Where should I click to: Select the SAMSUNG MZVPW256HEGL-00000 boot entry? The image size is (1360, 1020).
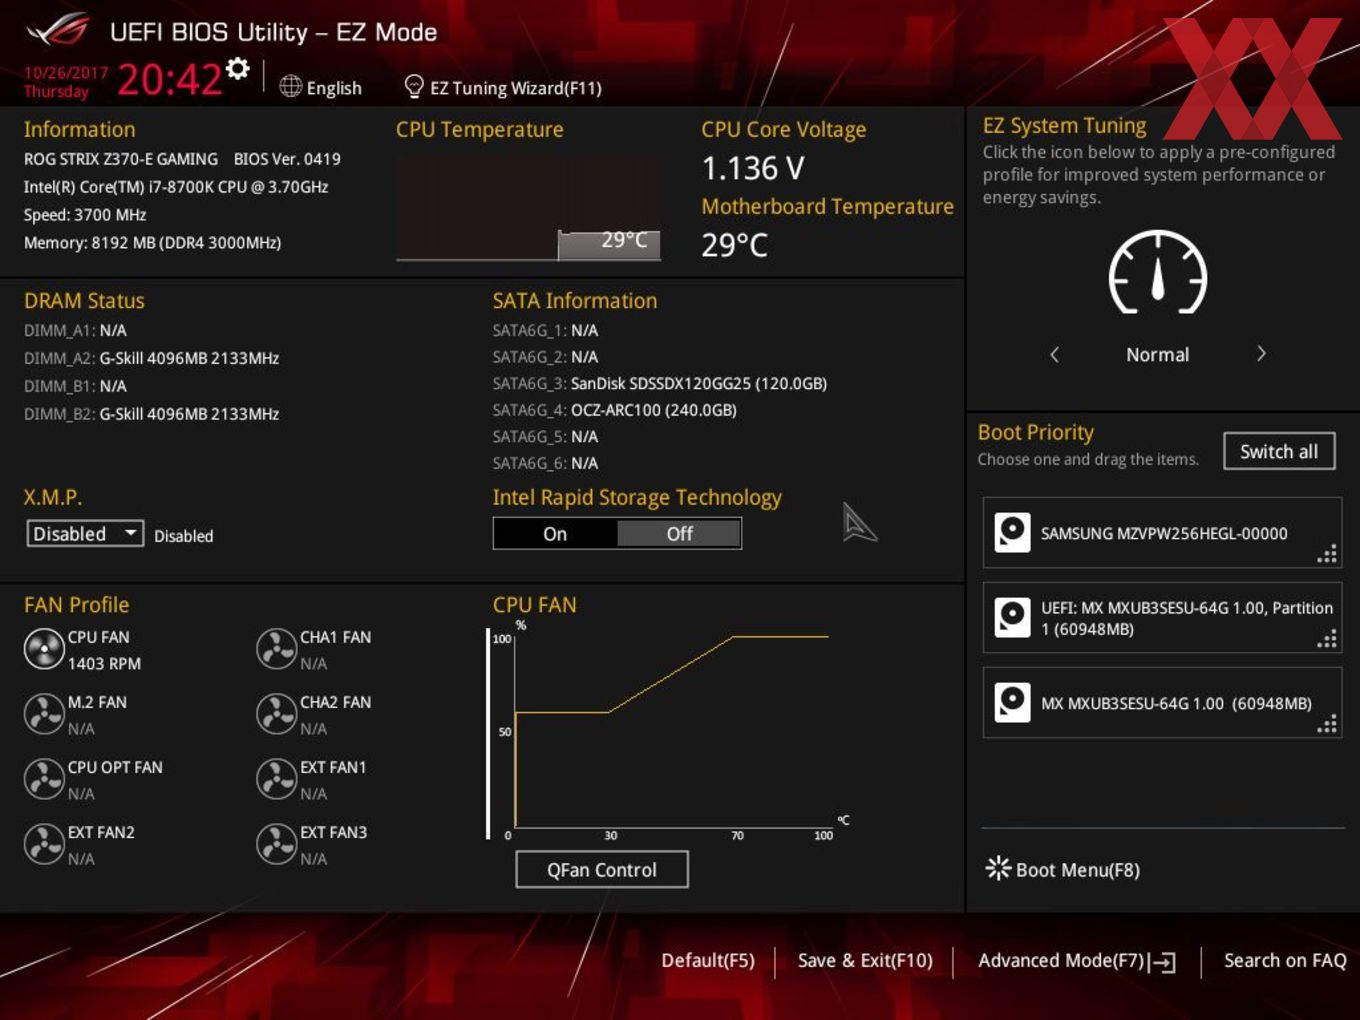point(1162,532)
